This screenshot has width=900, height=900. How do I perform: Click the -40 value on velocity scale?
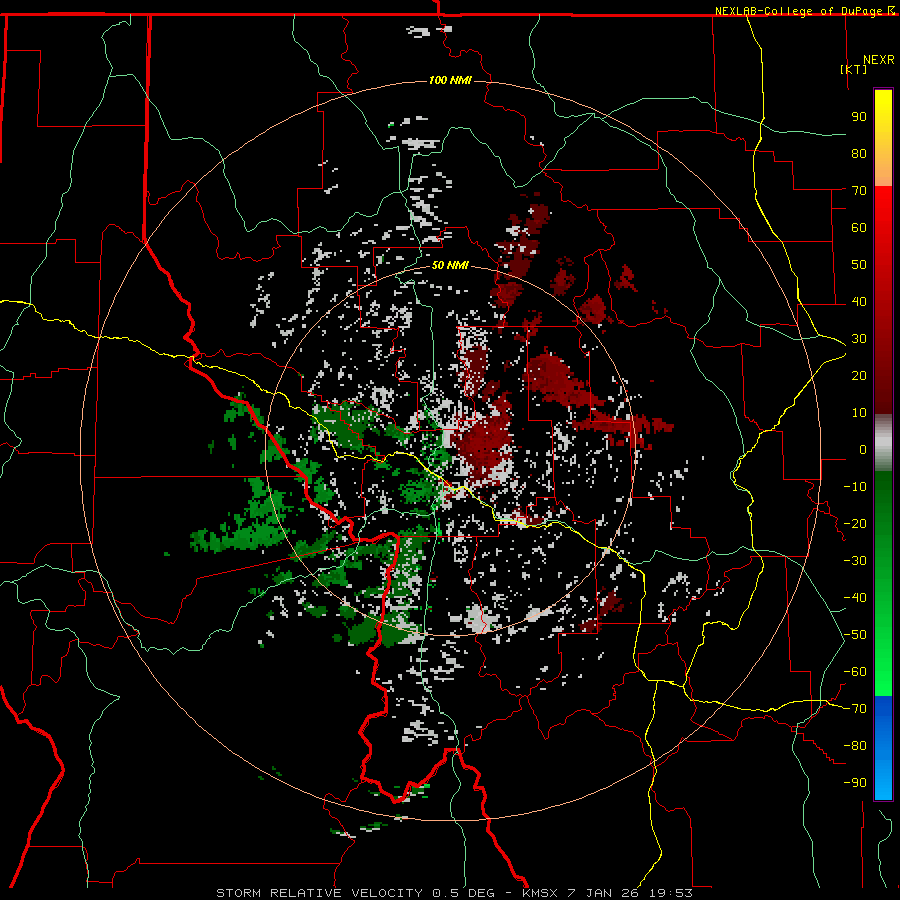[x=855, y=598]
